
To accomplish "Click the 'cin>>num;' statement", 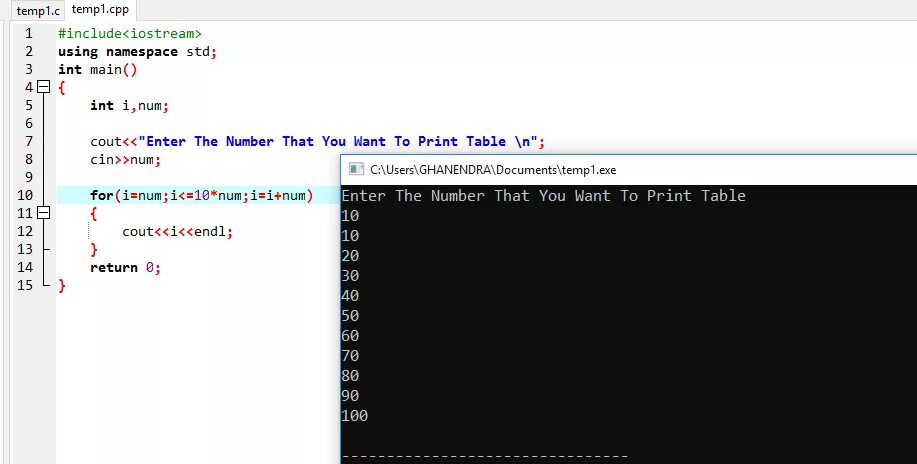I will tap(125, 159).
